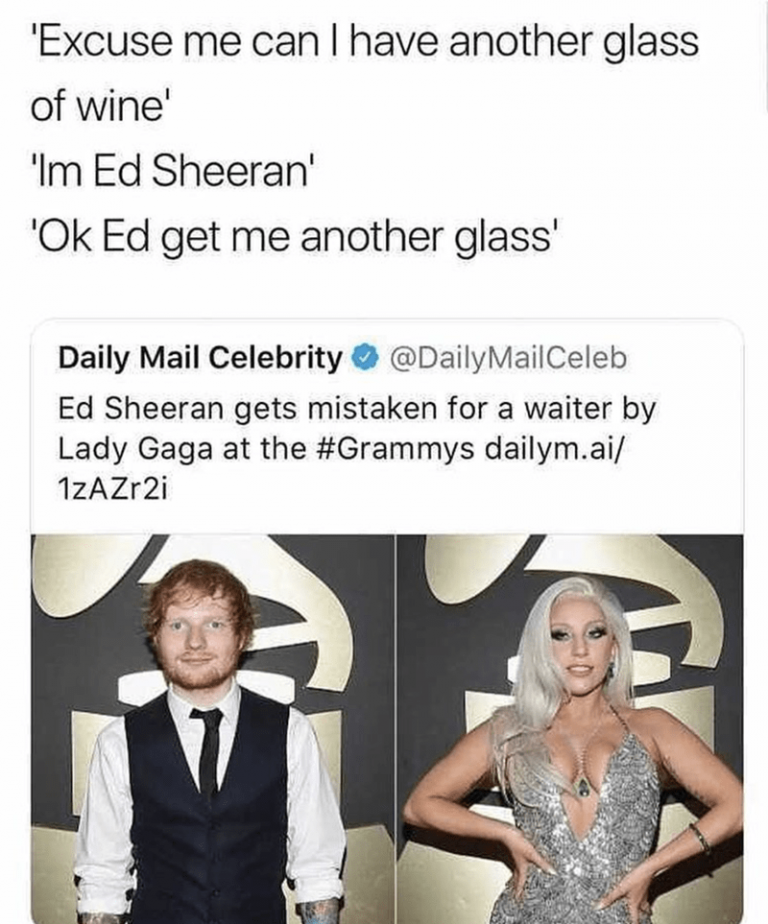Image resolution: width=768 pixels, height=924 pixels.
Task: Follow the dailym.ai article link
Action: [557, 449]
